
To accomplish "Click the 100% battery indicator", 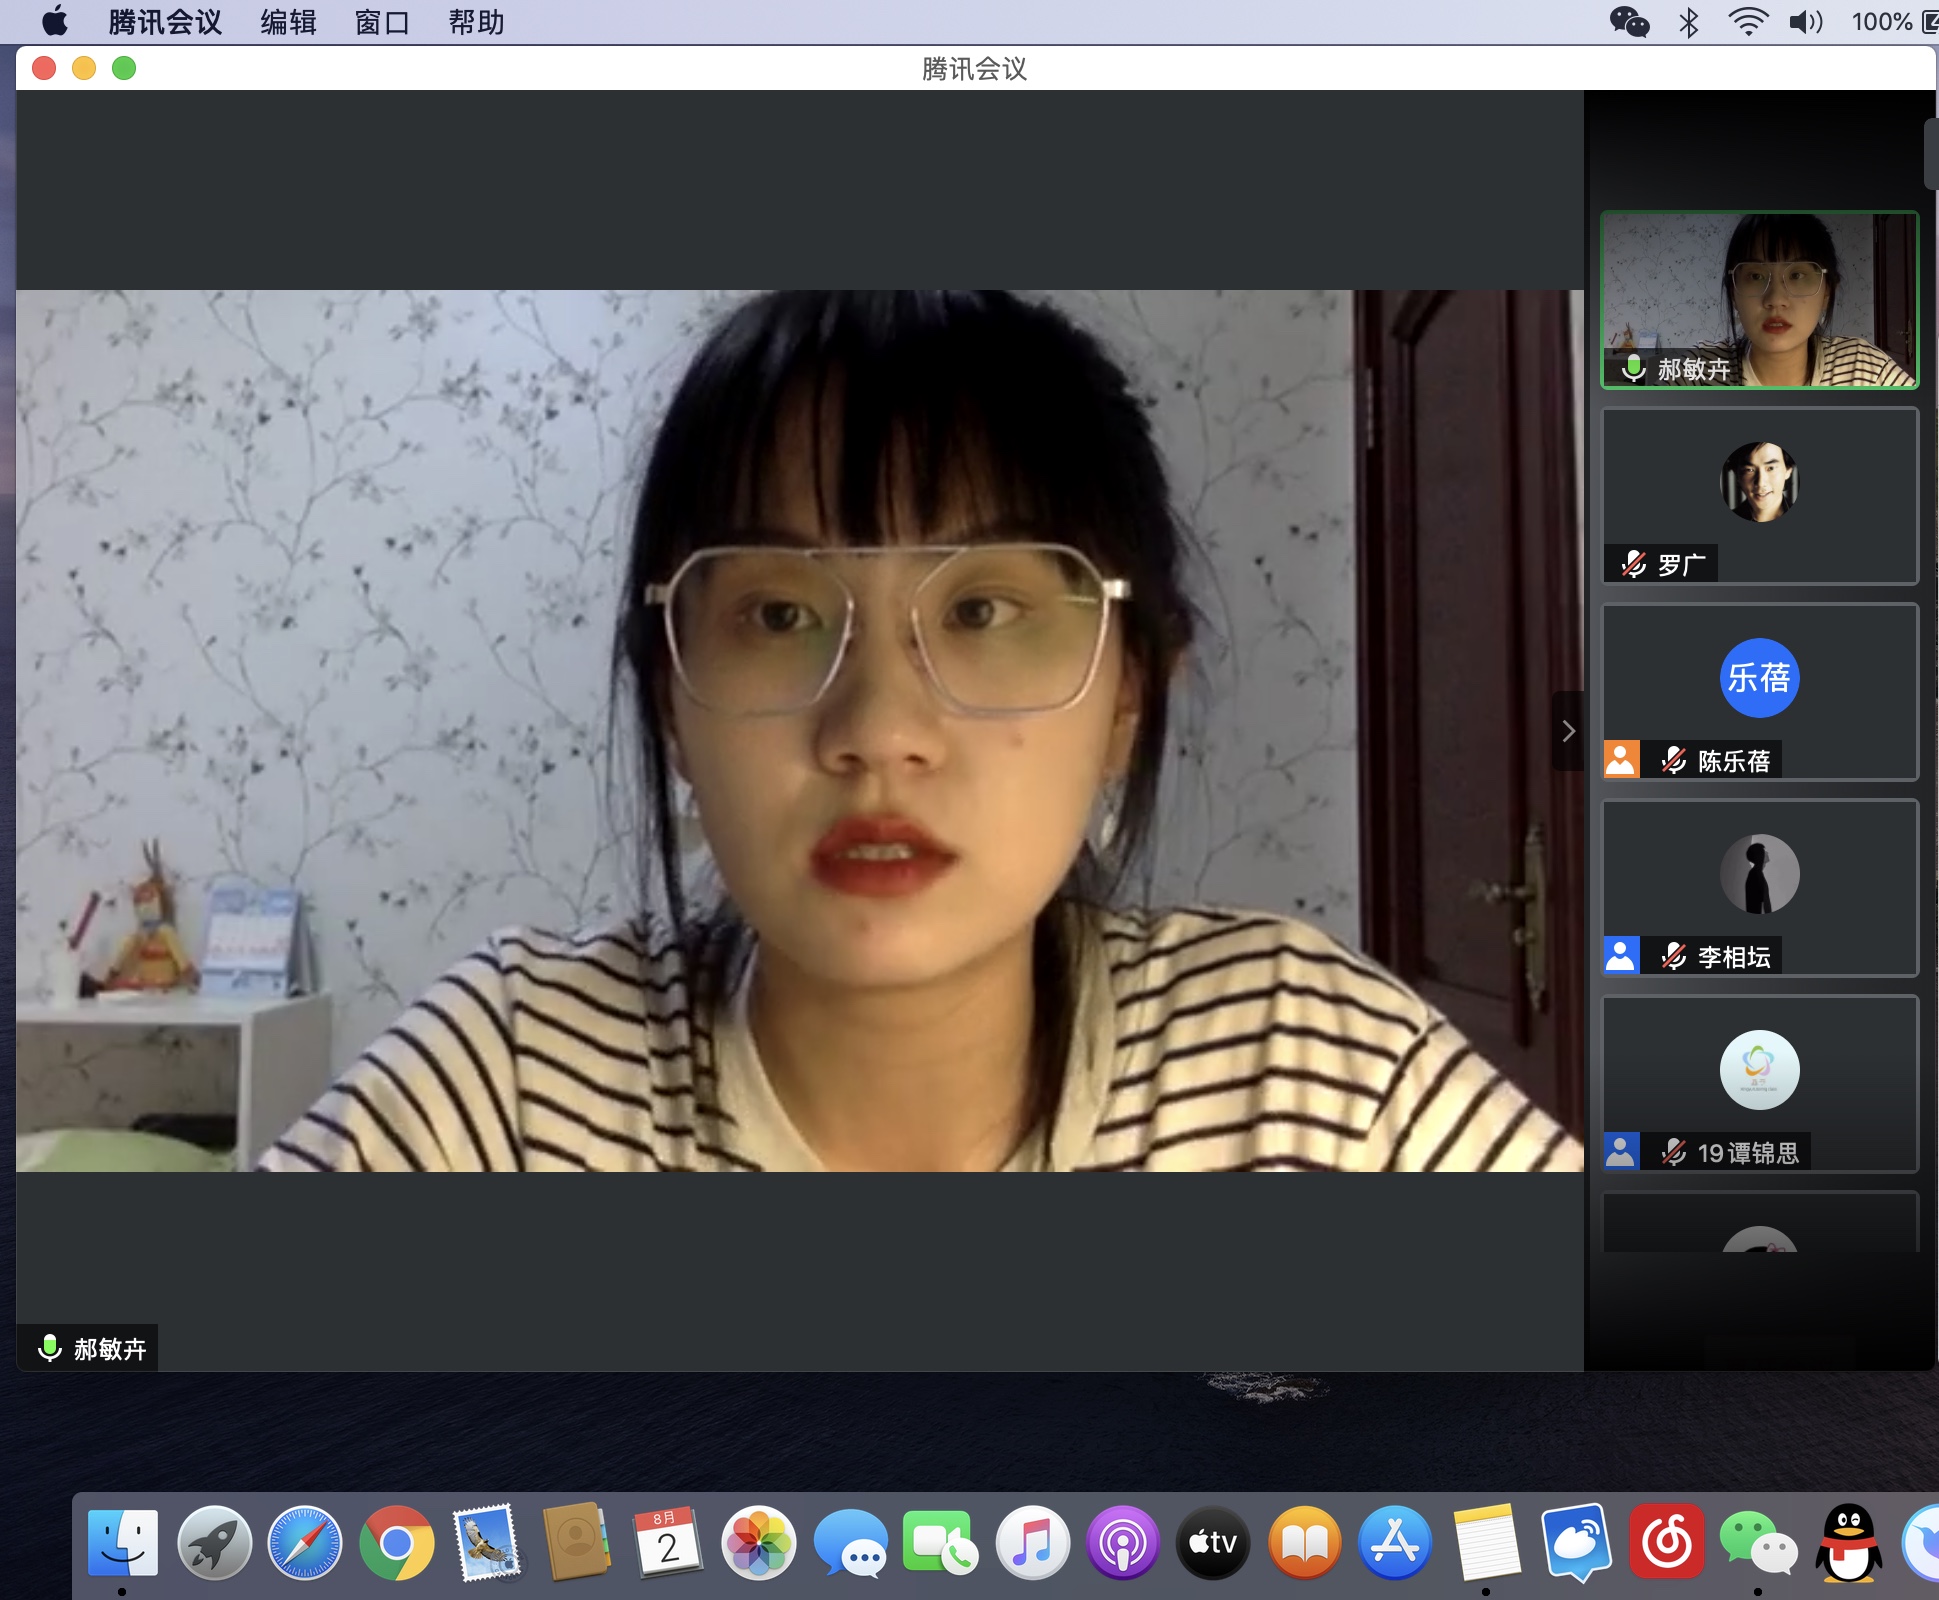I will click(1894, 22).
